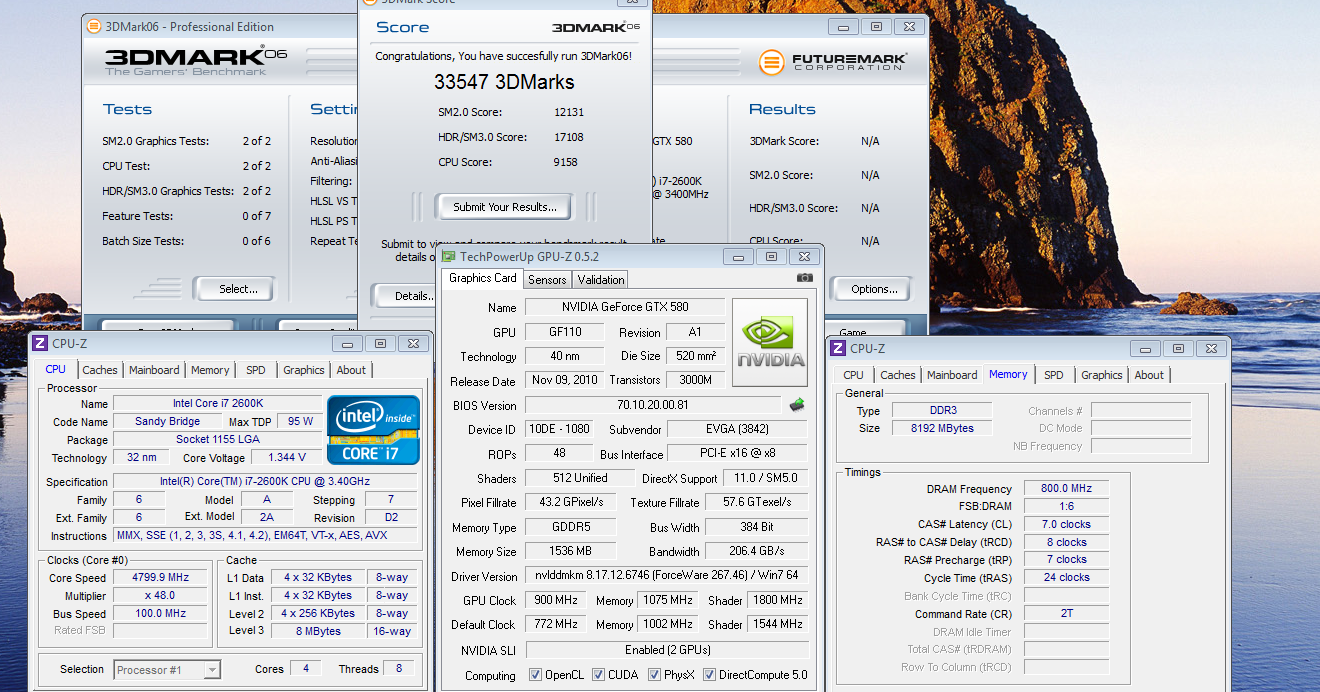Viewport: 1320px width, 692px height.
Task: Click the Core Voltage value 1.344 V
Action: coord(288,457)
